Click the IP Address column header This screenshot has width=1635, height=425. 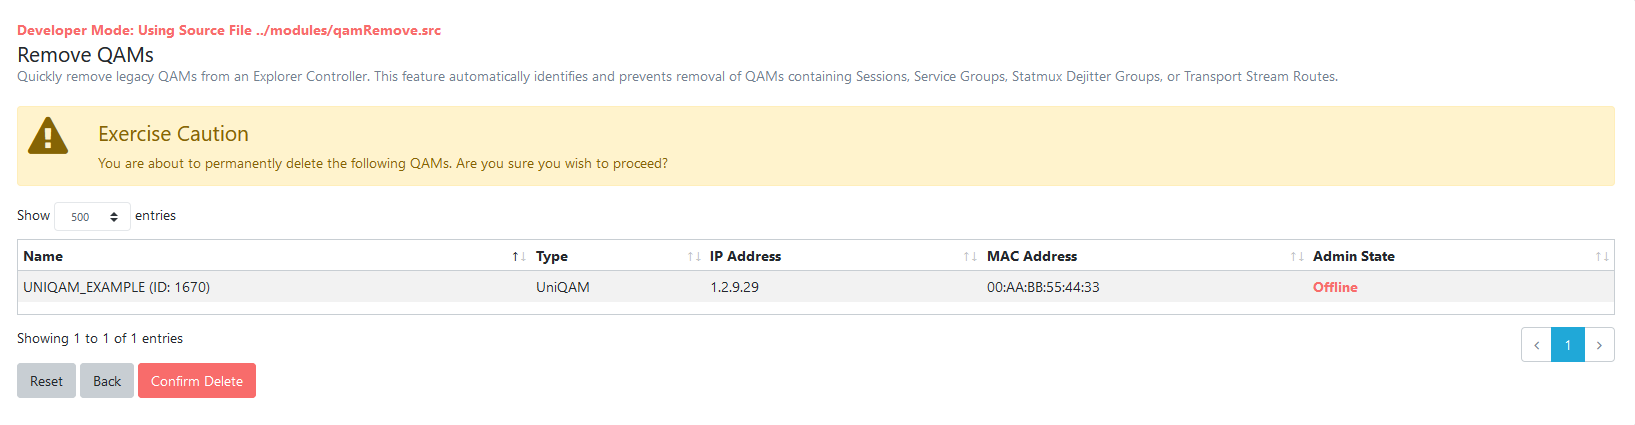point(842,256)
